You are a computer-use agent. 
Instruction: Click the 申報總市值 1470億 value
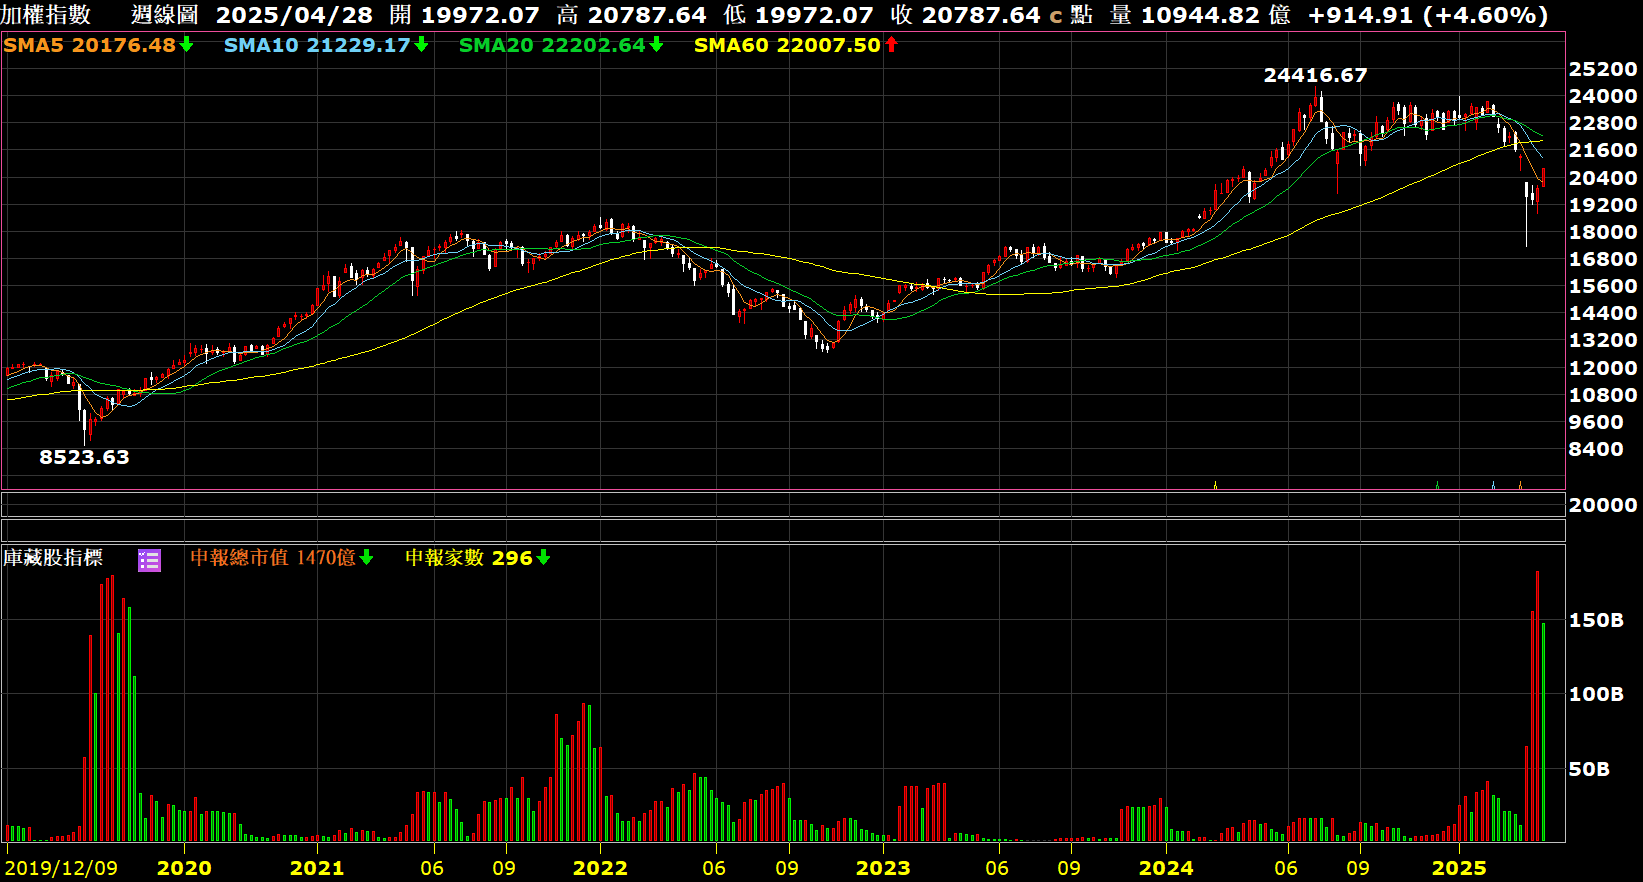pos(273,558)
